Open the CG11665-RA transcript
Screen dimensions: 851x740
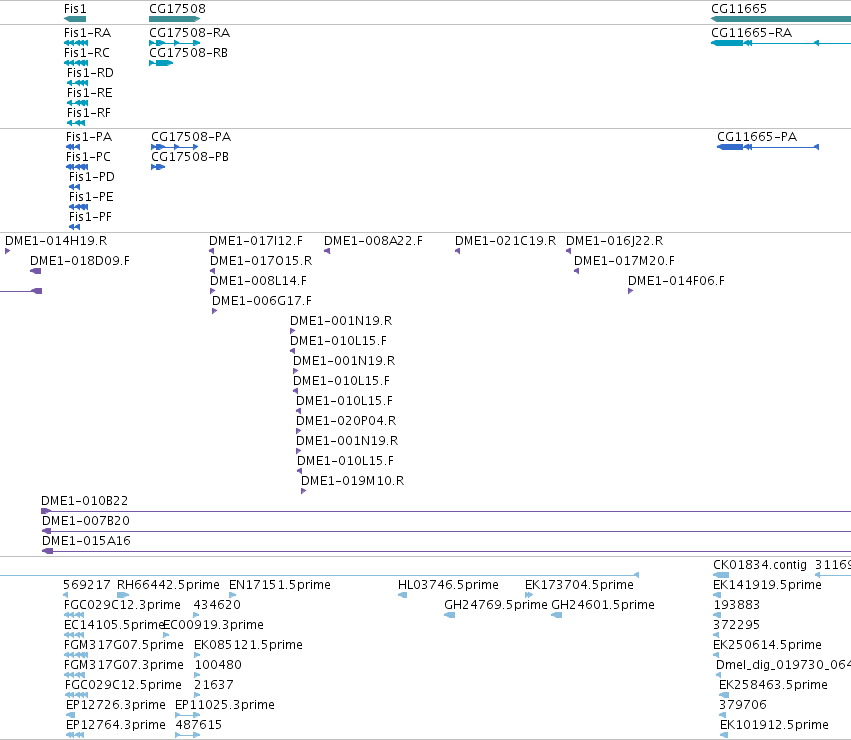coord(751,33)
